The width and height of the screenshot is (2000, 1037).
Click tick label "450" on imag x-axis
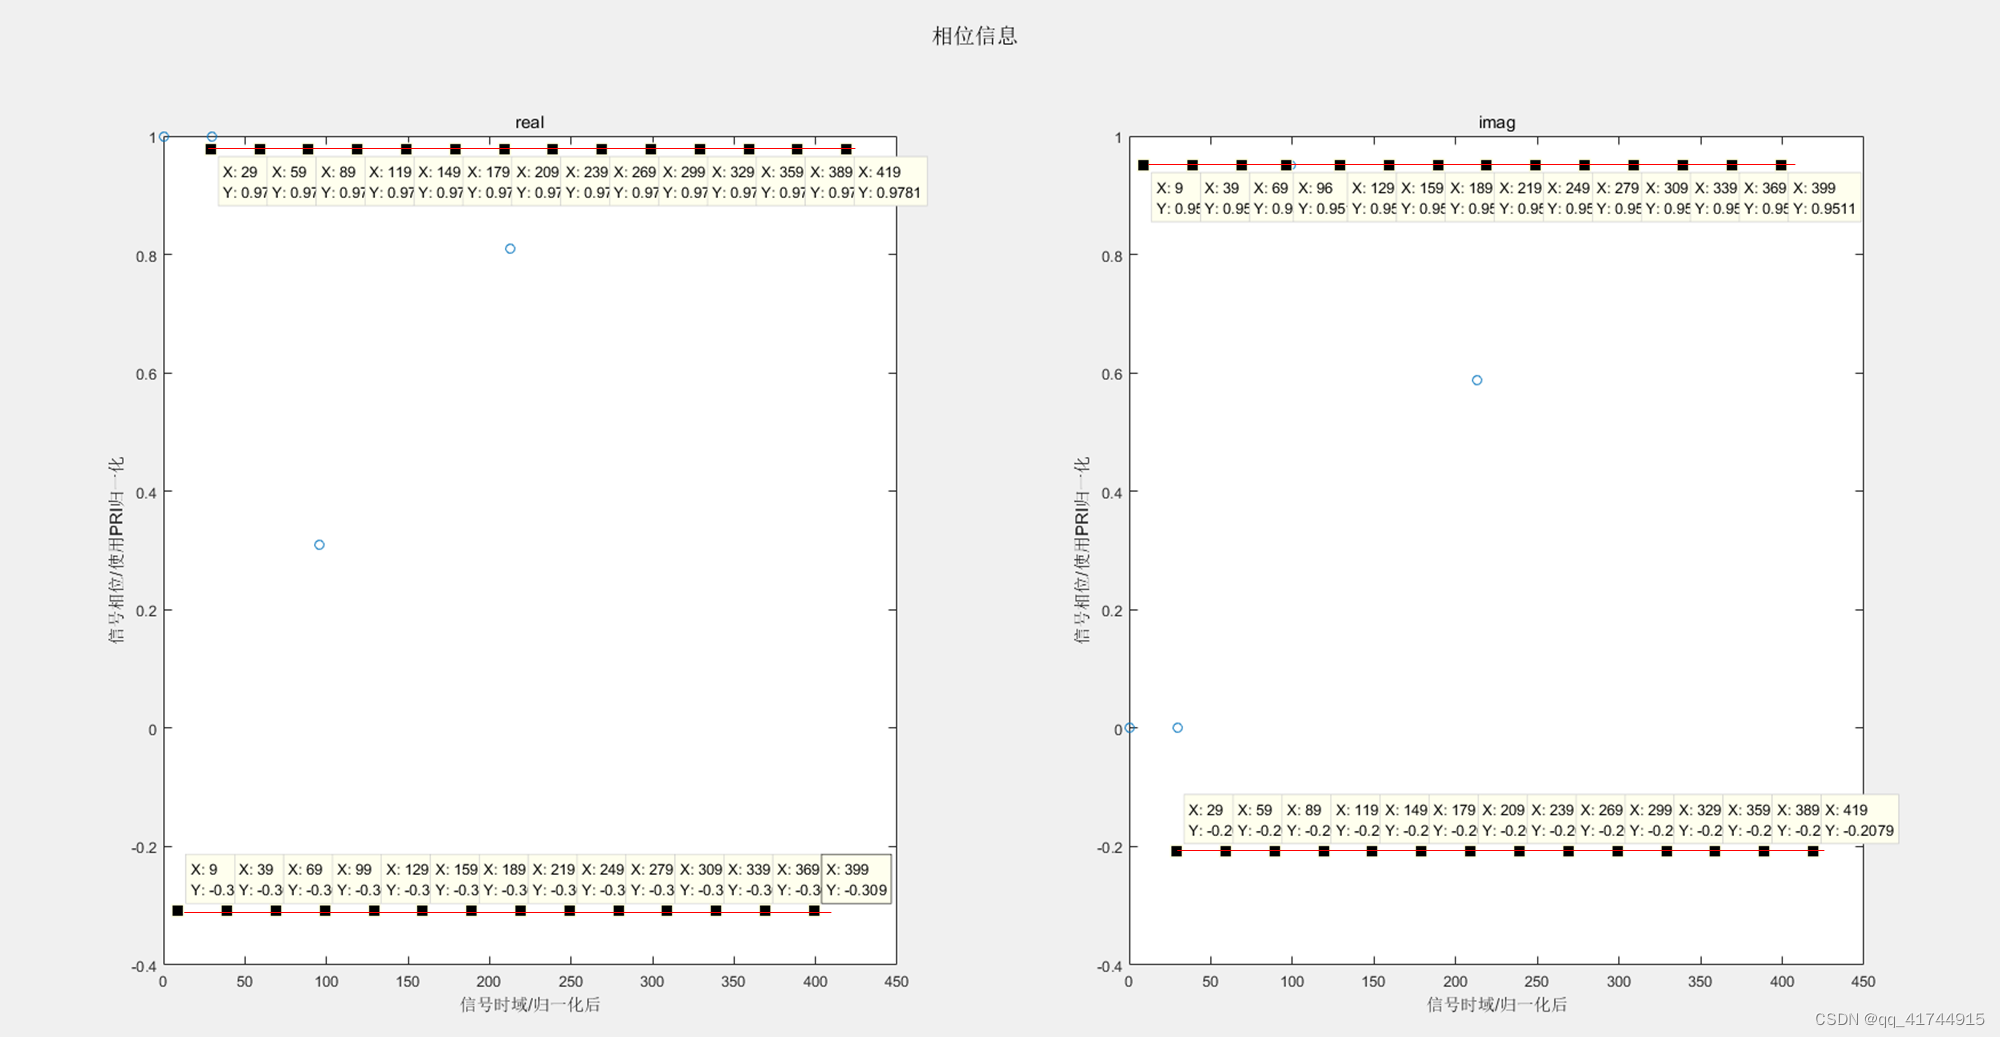point(1863,982)
